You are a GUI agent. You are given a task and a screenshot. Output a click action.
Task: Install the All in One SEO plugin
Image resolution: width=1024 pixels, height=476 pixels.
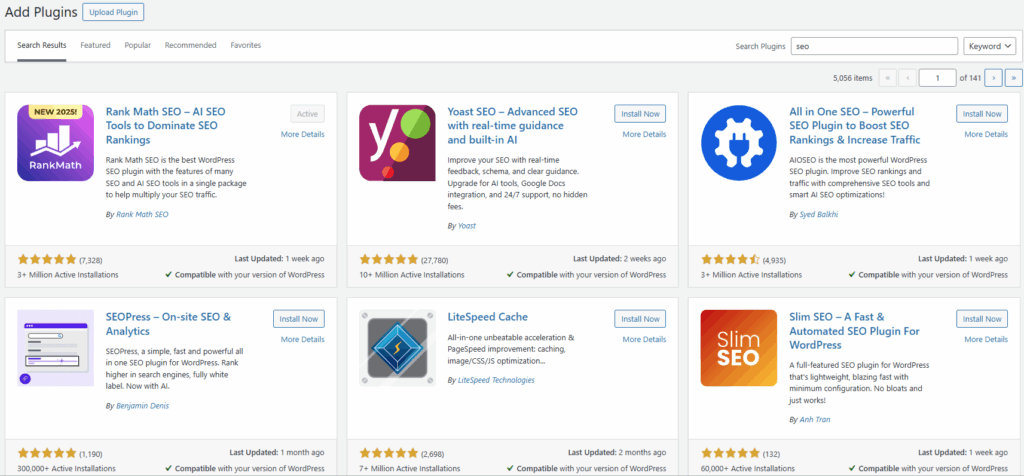982,114
